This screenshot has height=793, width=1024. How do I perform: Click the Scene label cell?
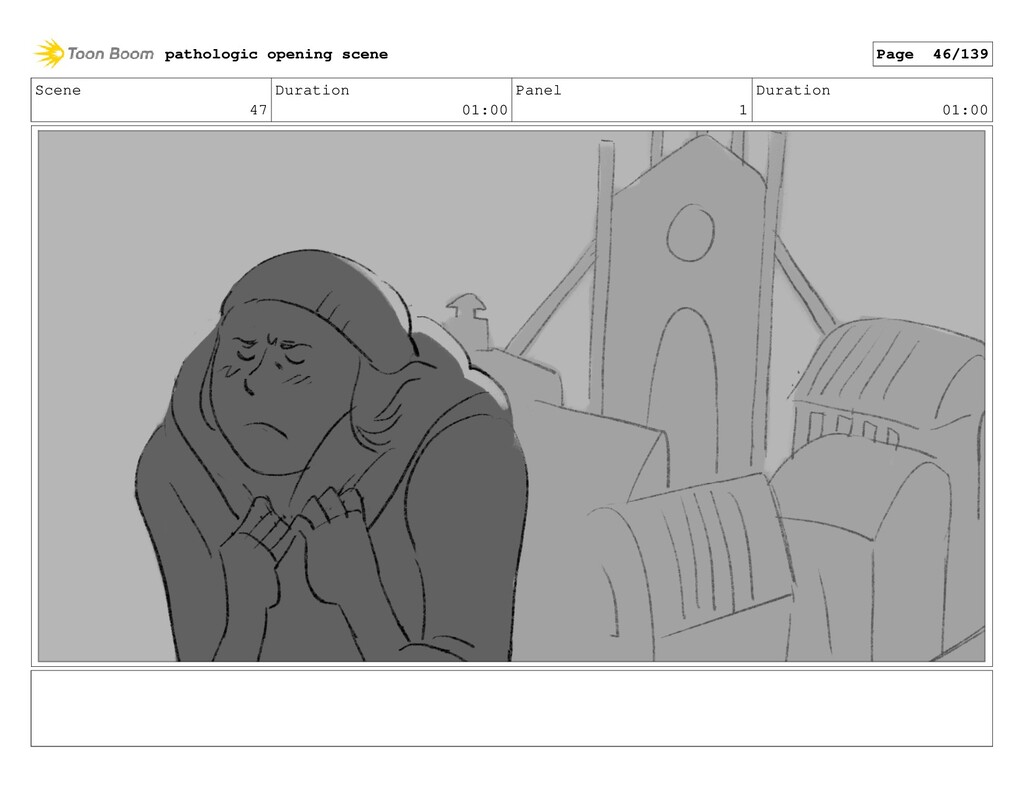click(151, 100)
